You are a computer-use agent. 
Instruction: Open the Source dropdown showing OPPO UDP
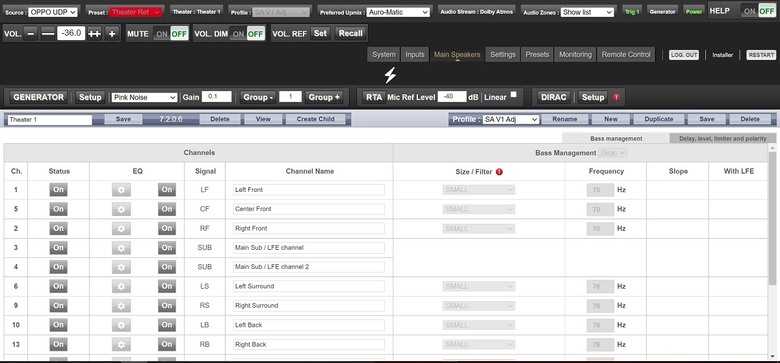[53, 12]
